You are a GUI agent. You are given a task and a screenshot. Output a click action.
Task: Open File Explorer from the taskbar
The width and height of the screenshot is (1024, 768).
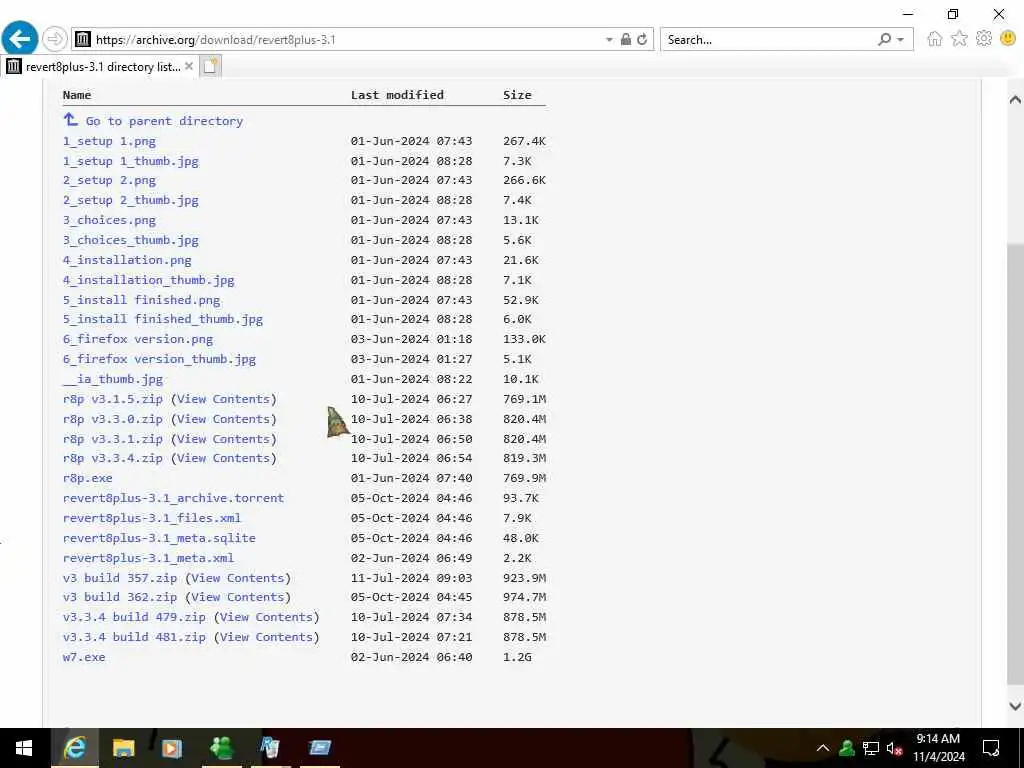pos(123,748)
